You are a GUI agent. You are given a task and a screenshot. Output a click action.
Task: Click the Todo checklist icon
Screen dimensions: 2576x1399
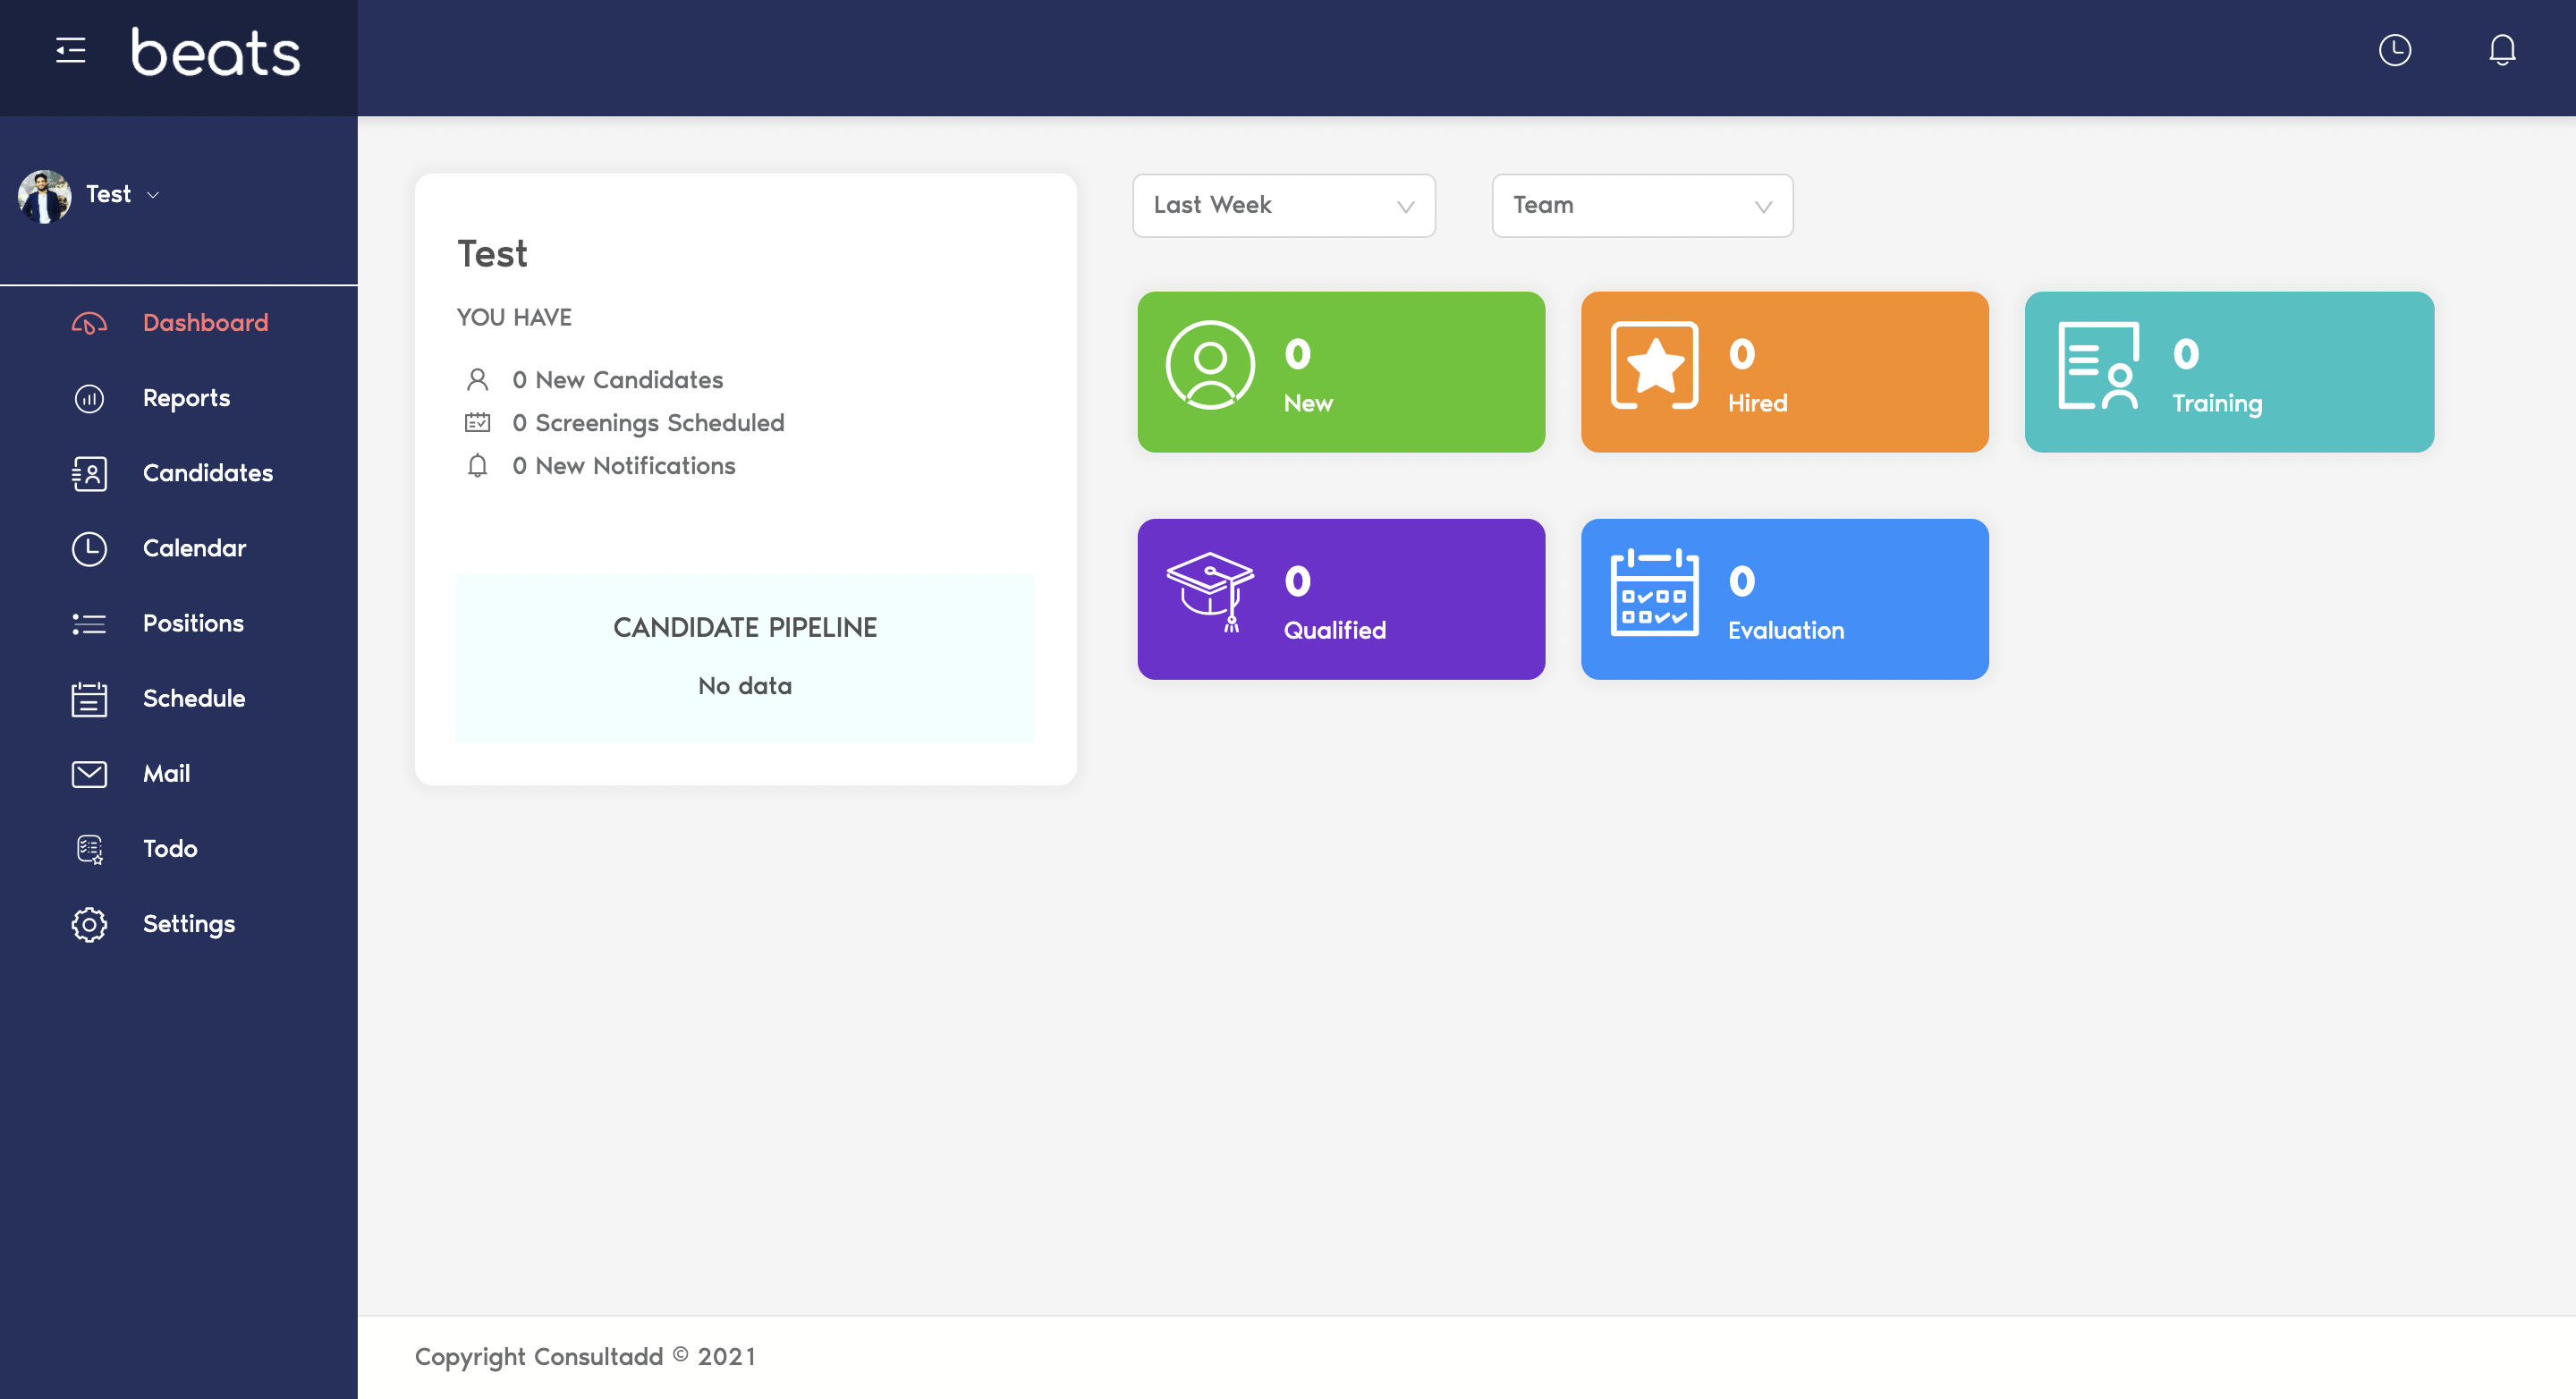pos(89,850)
